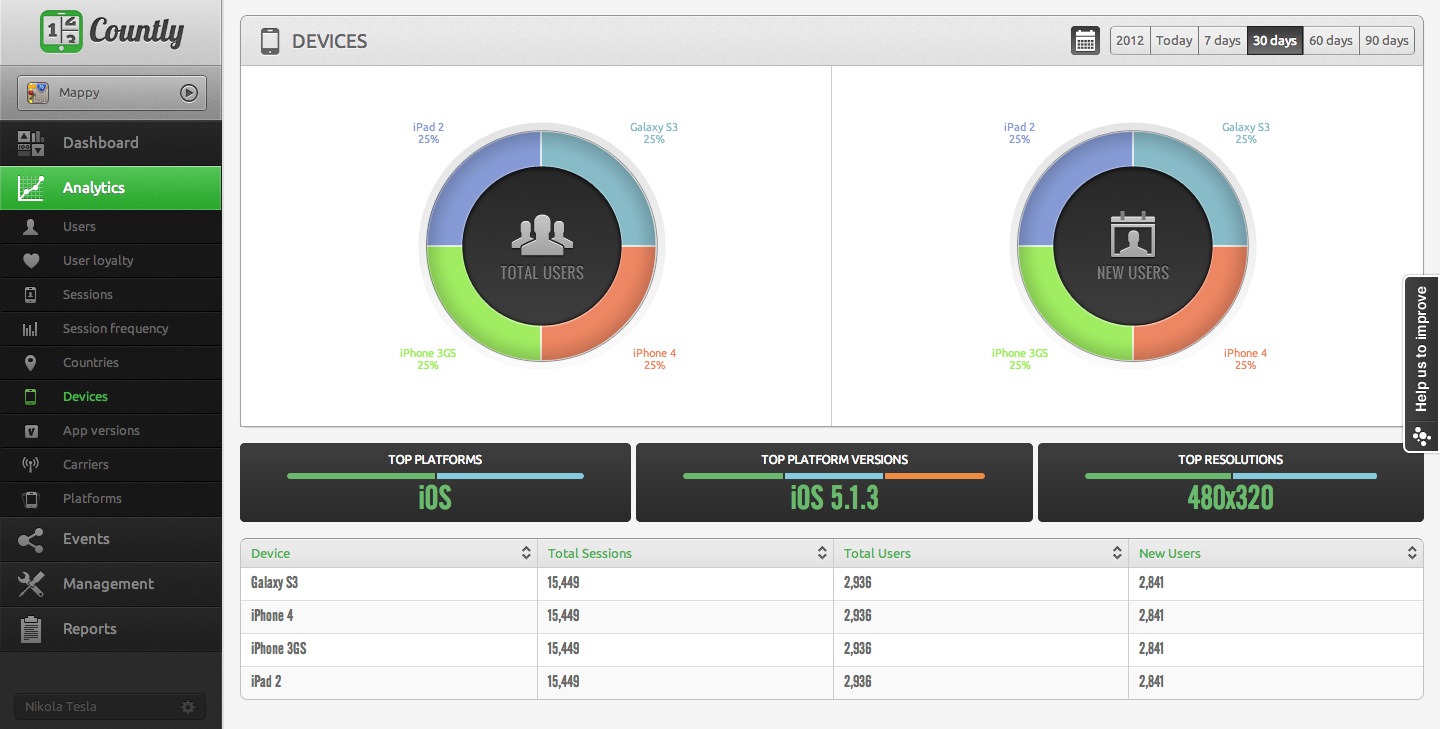Click the Mappy app icon
The width and height of the screenshot is (1440, 729).
[38, 92]
